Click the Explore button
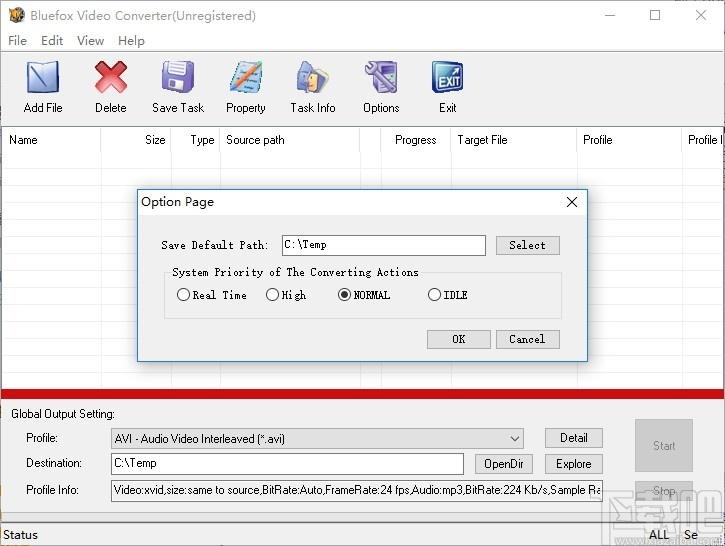This screenshot has height=546, width=725. click(x=574, y=464)
